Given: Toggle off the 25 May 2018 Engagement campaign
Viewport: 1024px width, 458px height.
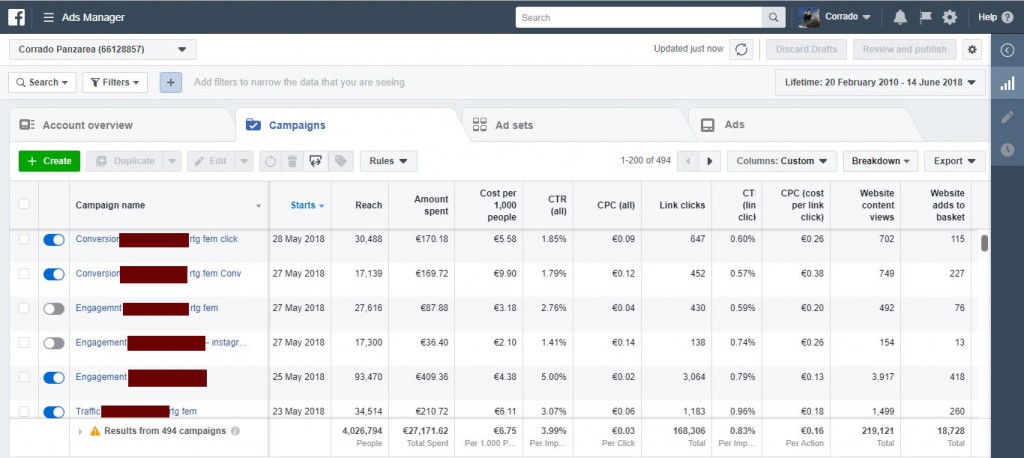Looking at the screenshot, I should pyautogui.click(x=54, y=377).
